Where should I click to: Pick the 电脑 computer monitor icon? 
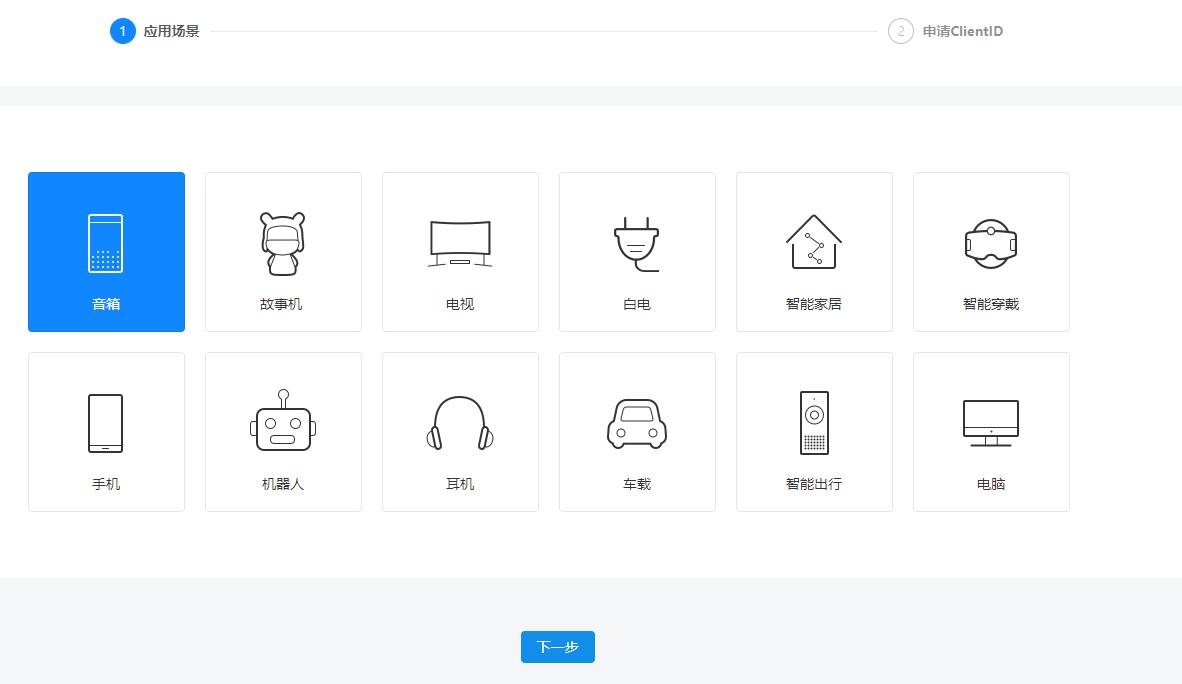pos(991,423)
